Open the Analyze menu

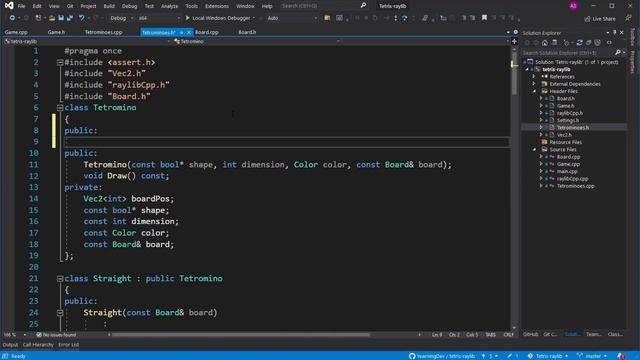click(x=169, y=6)
